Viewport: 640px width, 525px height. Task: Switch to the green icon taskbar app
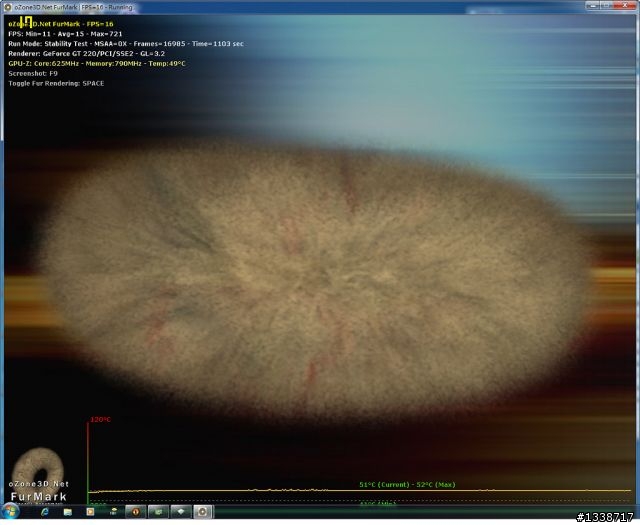click(x=158, y=512)
